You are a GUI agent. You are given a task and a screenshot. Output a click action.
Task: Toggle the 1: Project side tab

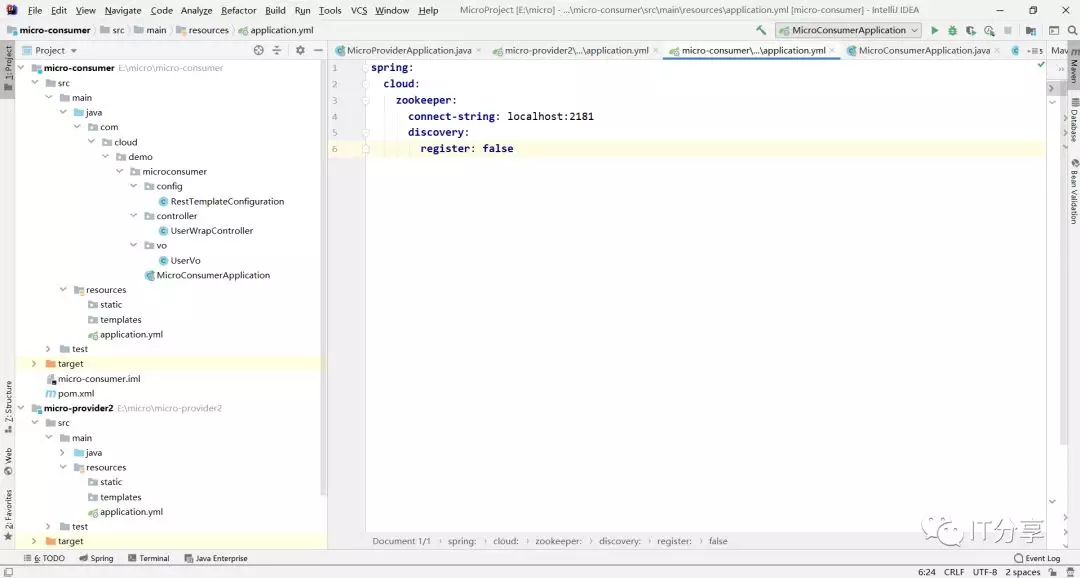coord(8,68)
